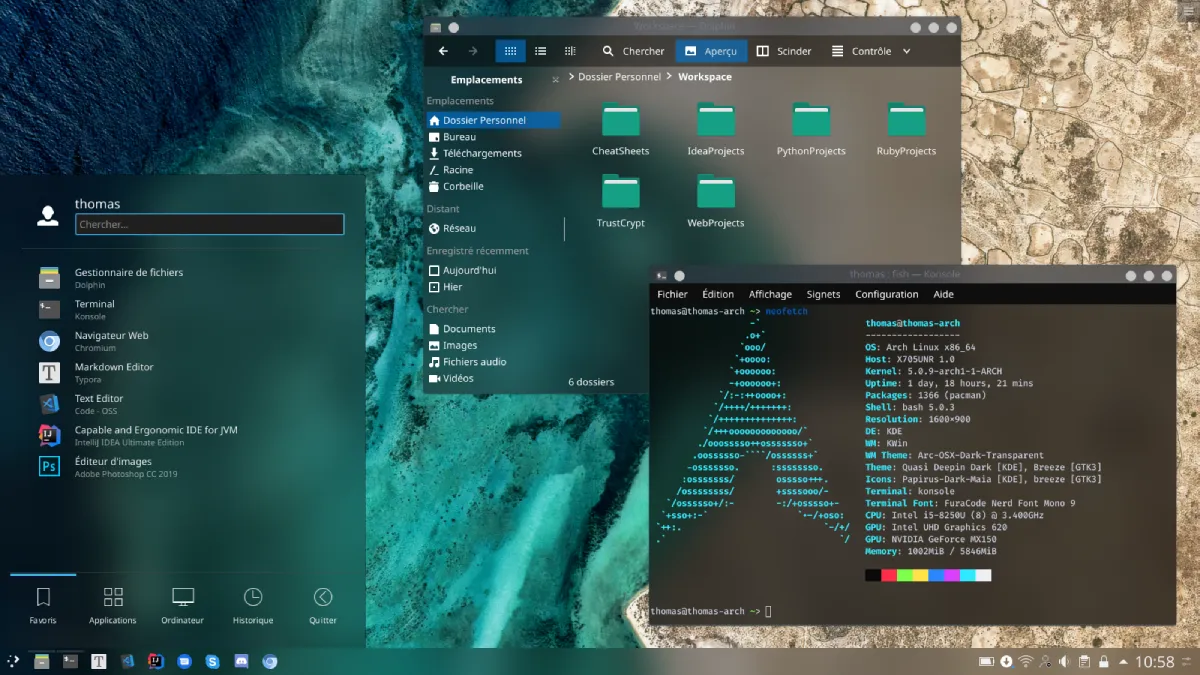
Task: Toggle Scinder split view
Action: click(x=783, y=51)
